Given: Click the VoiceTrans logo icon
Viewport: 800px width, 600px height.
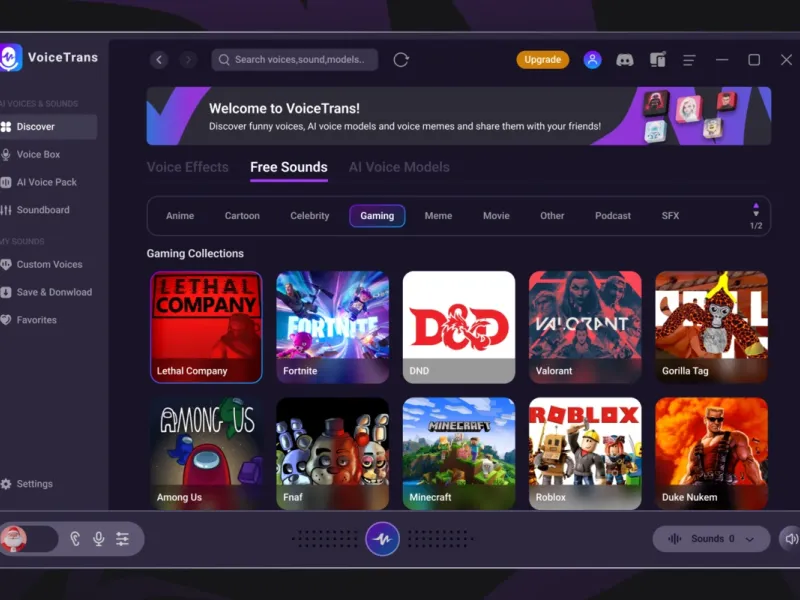Looking at the screenshot, I should (x=10, y=57).
